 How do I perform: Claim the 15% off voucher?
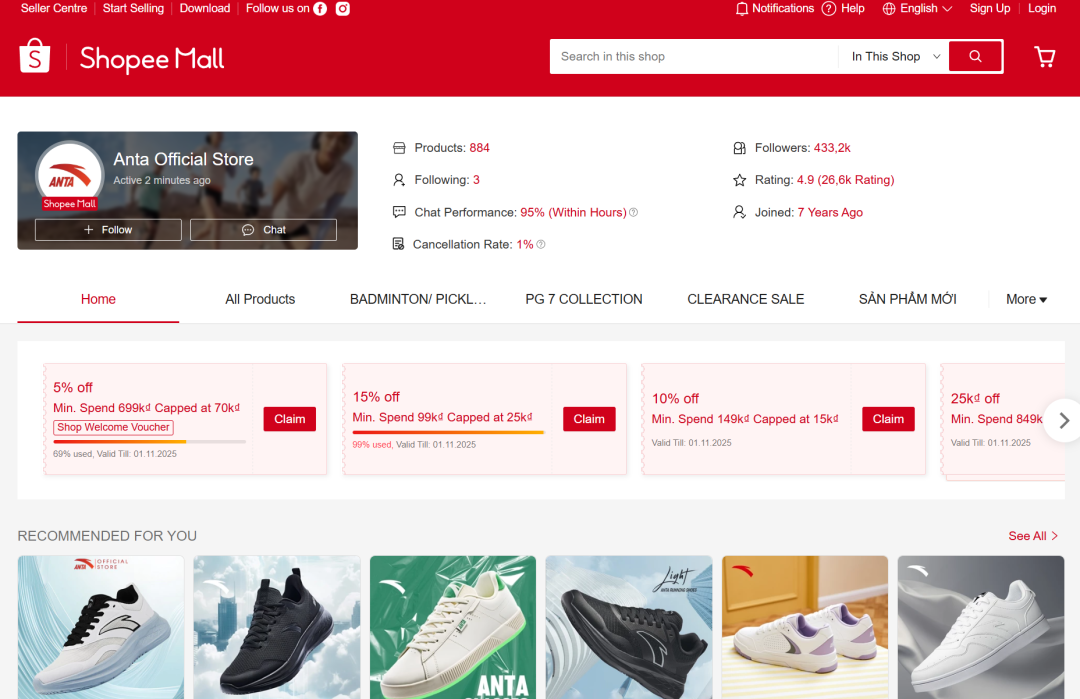pyautogui.click(x=589, y=419)
